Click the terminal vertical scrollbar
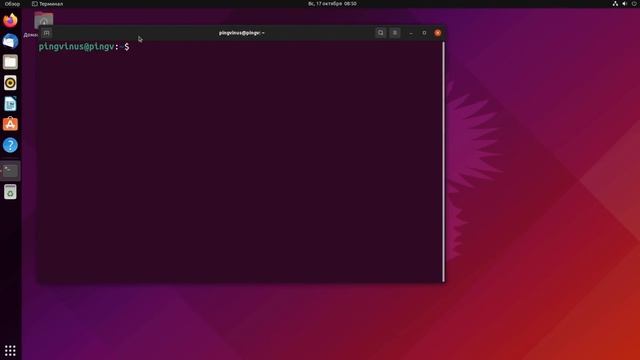Viewport: 640px width, 360px height. [443, 162]
